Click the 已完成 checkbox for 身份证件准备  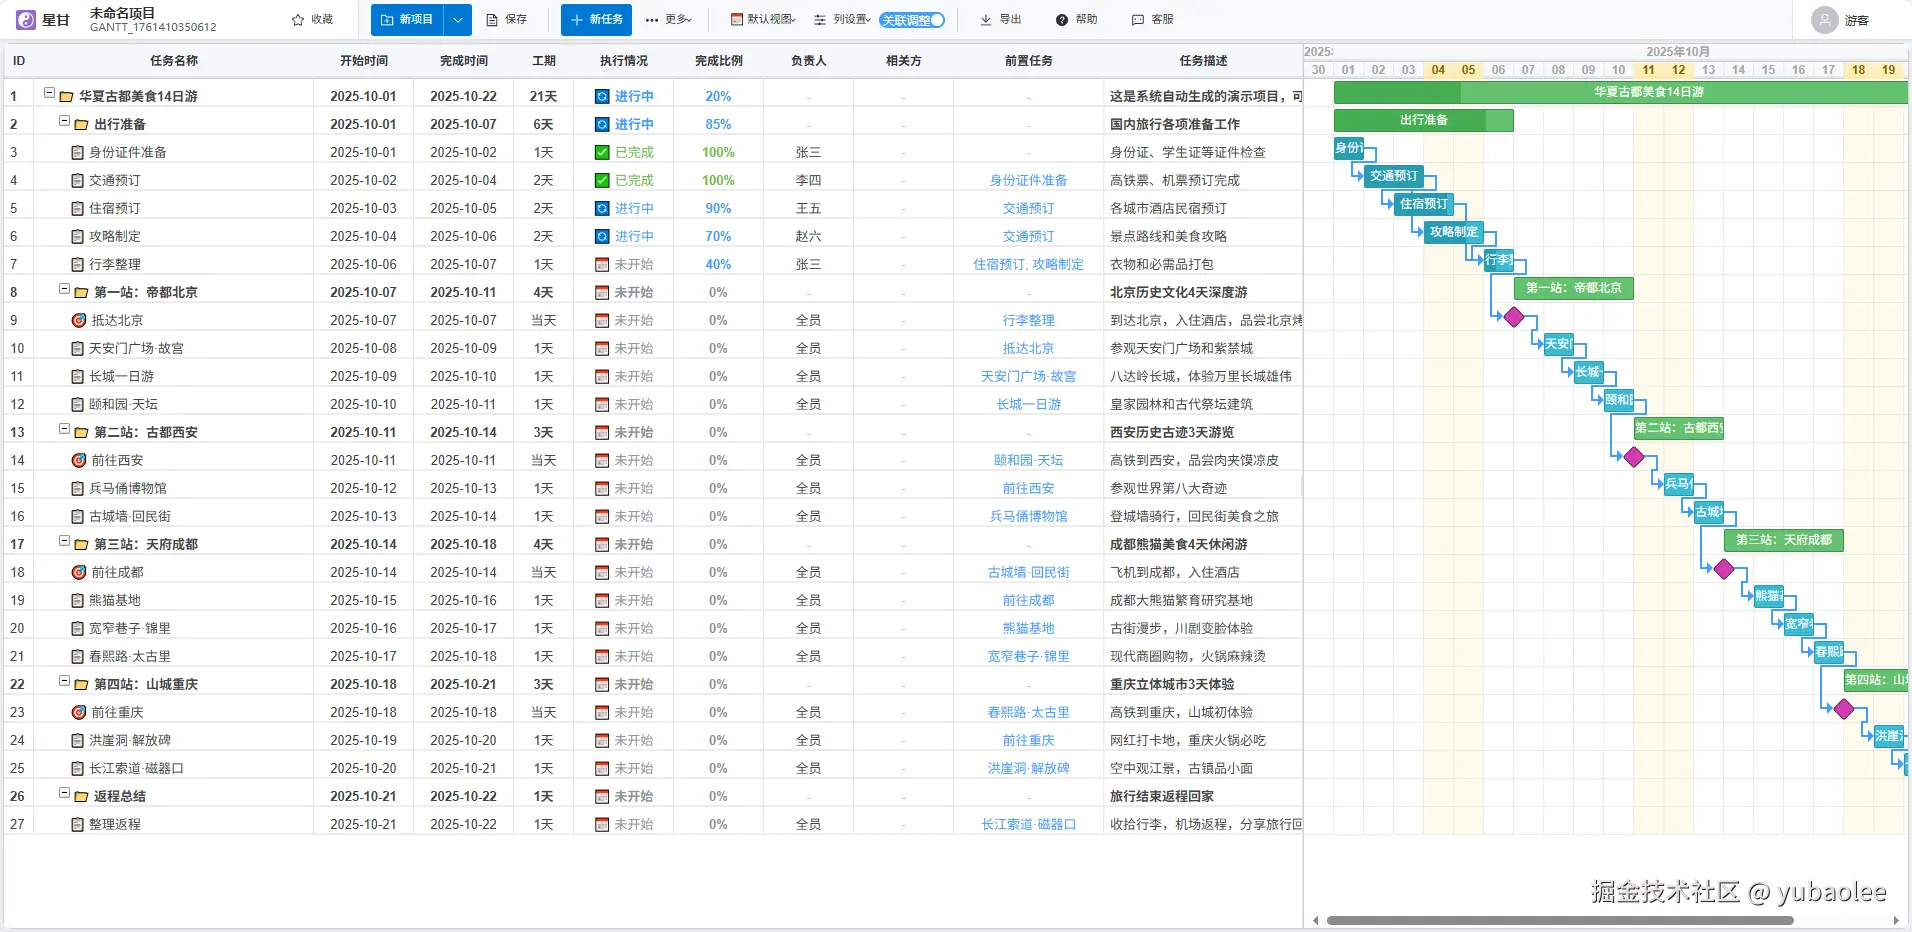pos(602,153)
